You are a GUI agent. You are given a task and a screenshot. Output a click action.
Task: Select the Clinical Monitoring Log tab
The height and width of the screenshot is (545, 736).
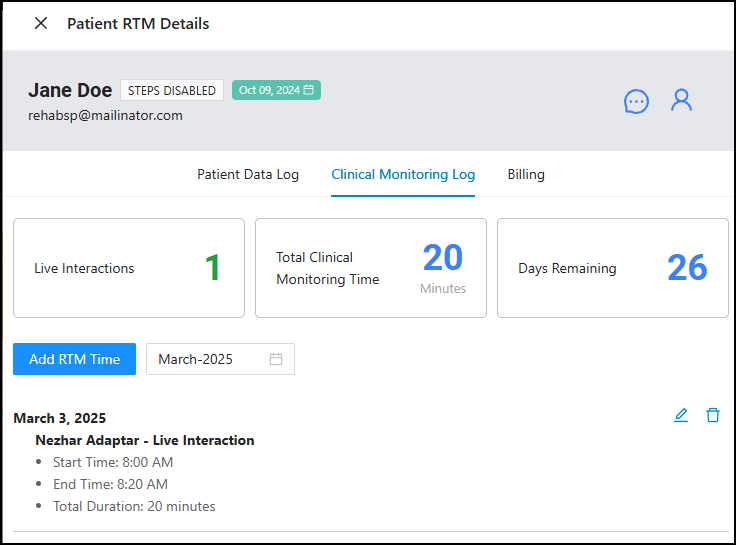pos(403,174)
